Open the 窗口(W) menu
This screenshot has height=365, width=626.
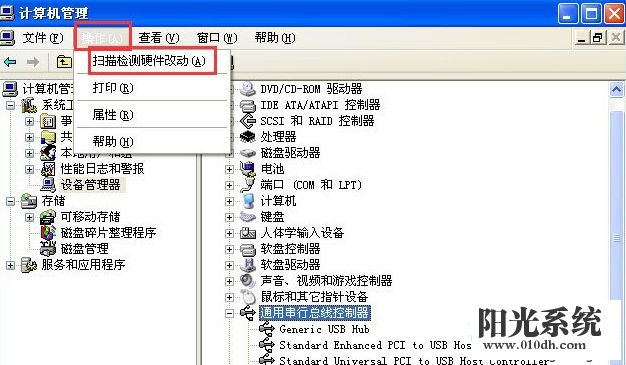pos(217,38)
